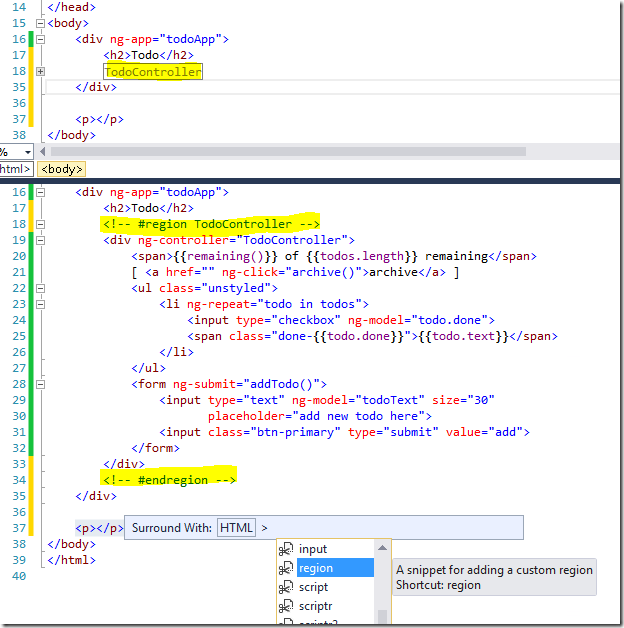Click the #region TodoController comment line
This screenshot has width=624, height=628.
(x=210, y=223)
